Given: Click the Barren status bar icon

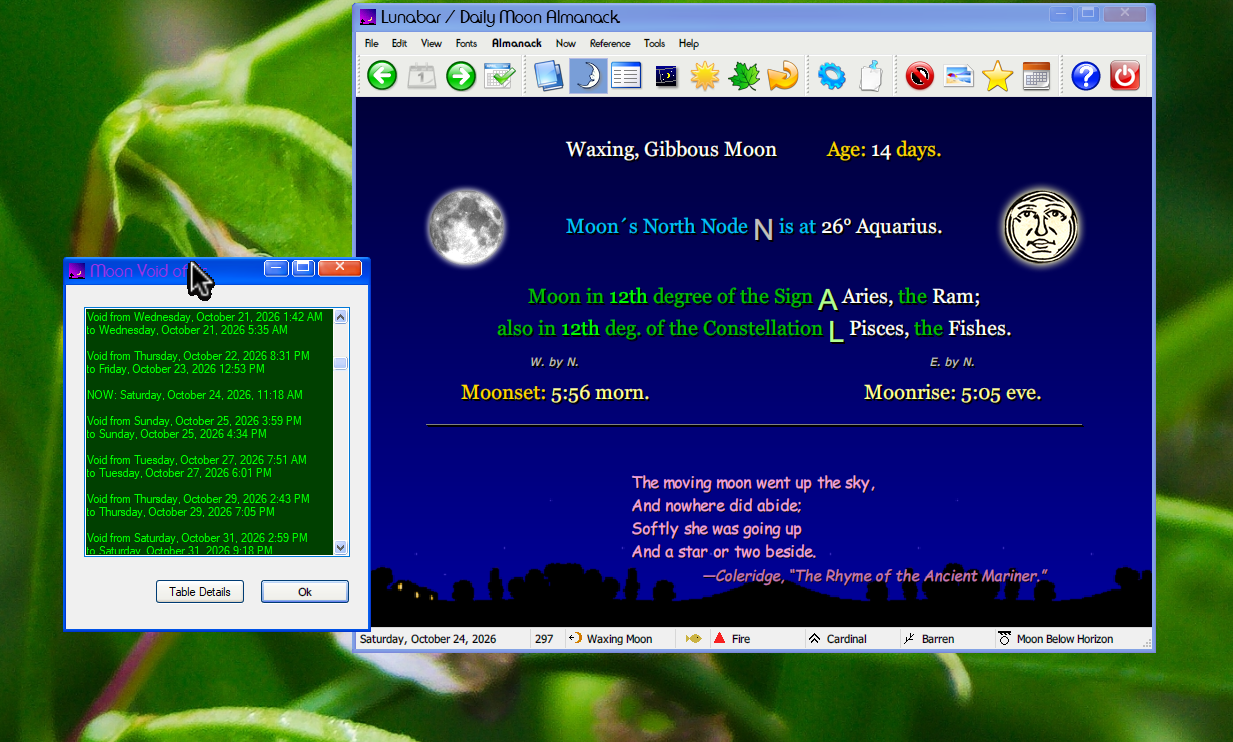Looking at the screenshot, I should point(909,639).
